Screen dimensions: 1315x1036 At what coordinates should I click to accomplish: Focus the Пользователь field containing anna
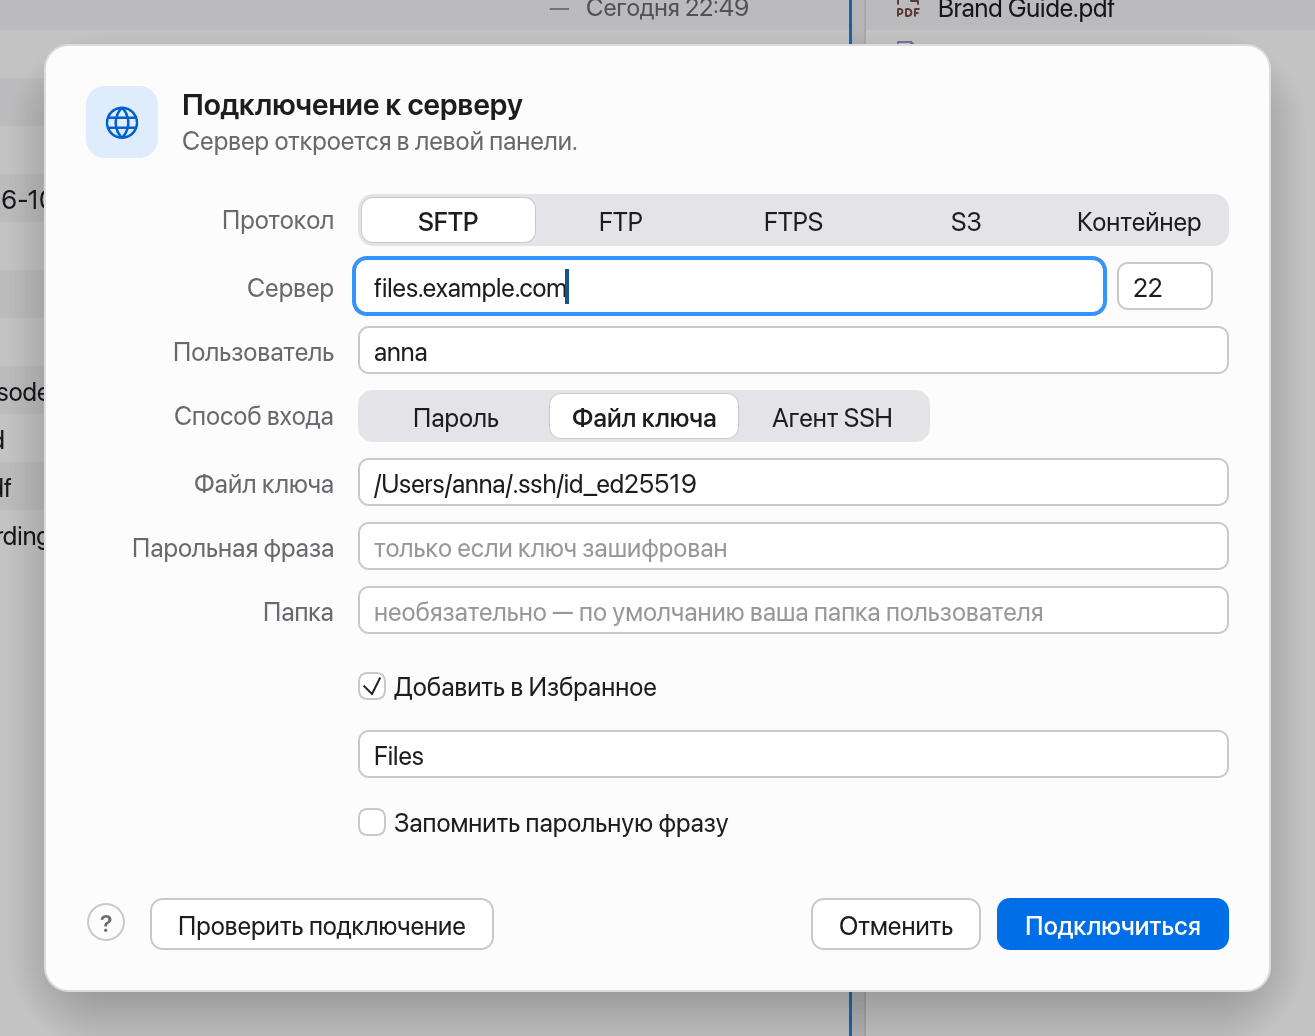click(793, 351)
